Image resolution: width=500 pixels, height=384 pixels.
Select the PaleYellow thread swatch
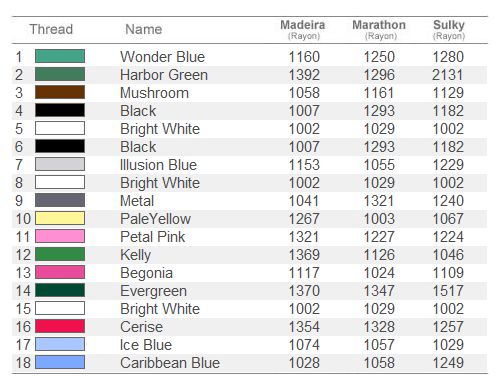pos(60,218)
